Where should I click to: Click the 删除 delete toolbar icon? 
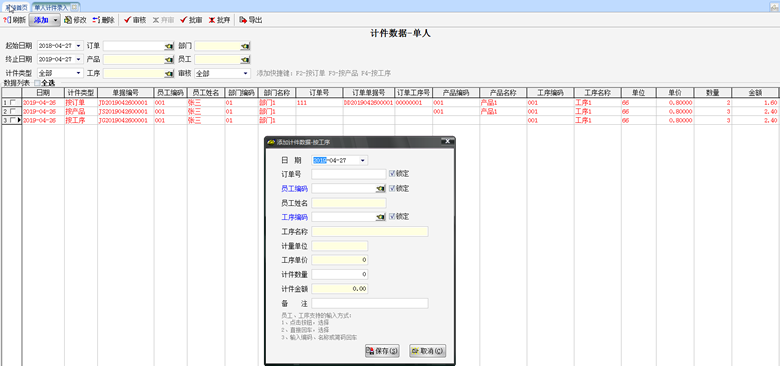(97, 20)
